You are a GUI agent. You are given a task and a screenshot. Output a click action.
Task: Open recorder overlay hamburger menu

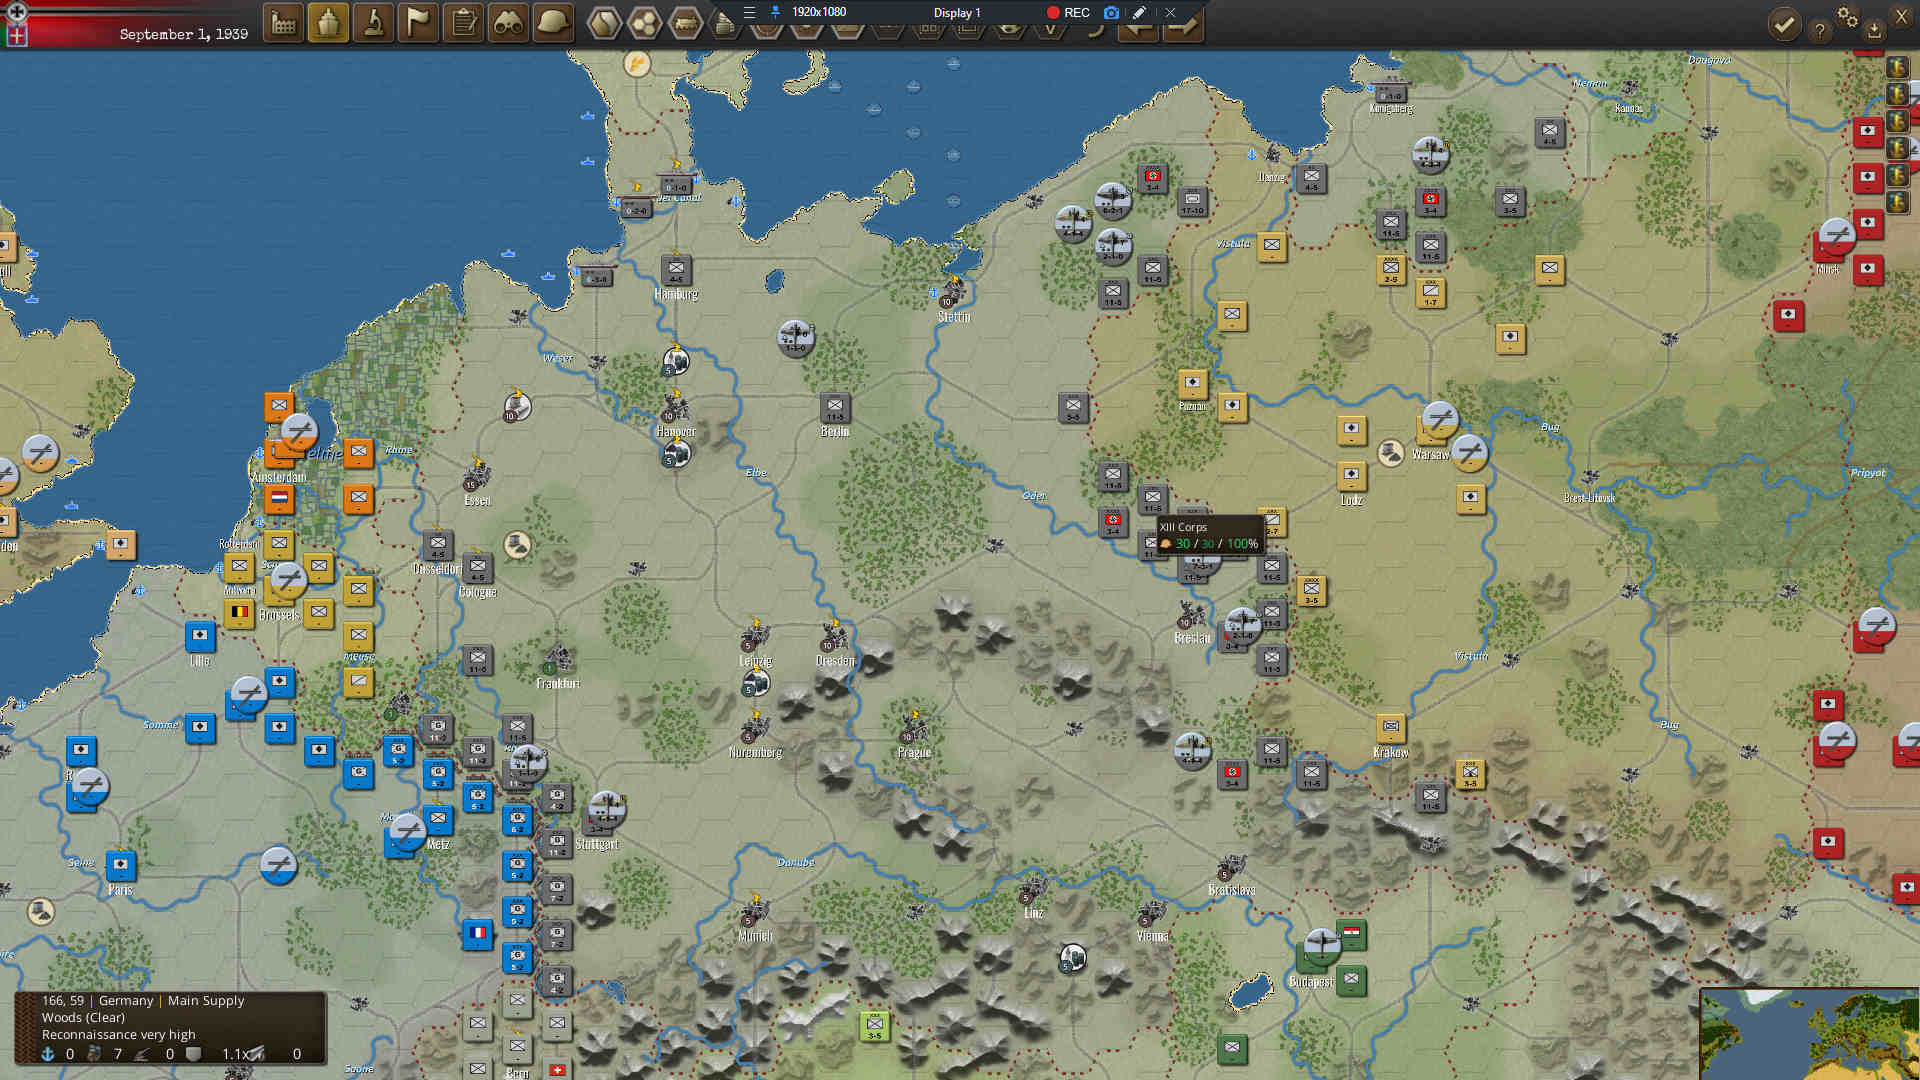click(x=749, y=12)
